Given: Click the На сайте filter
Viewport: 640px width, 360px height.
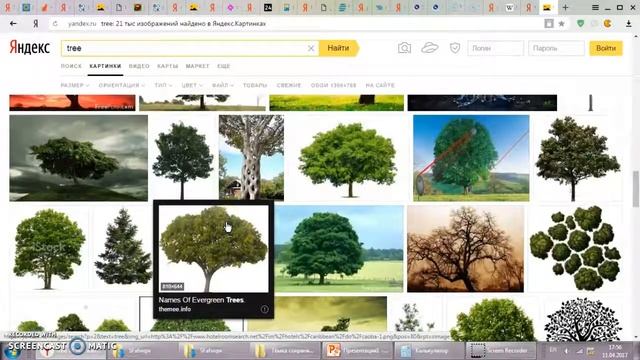Looking at the screenshot, I should (x=380, y=85).
